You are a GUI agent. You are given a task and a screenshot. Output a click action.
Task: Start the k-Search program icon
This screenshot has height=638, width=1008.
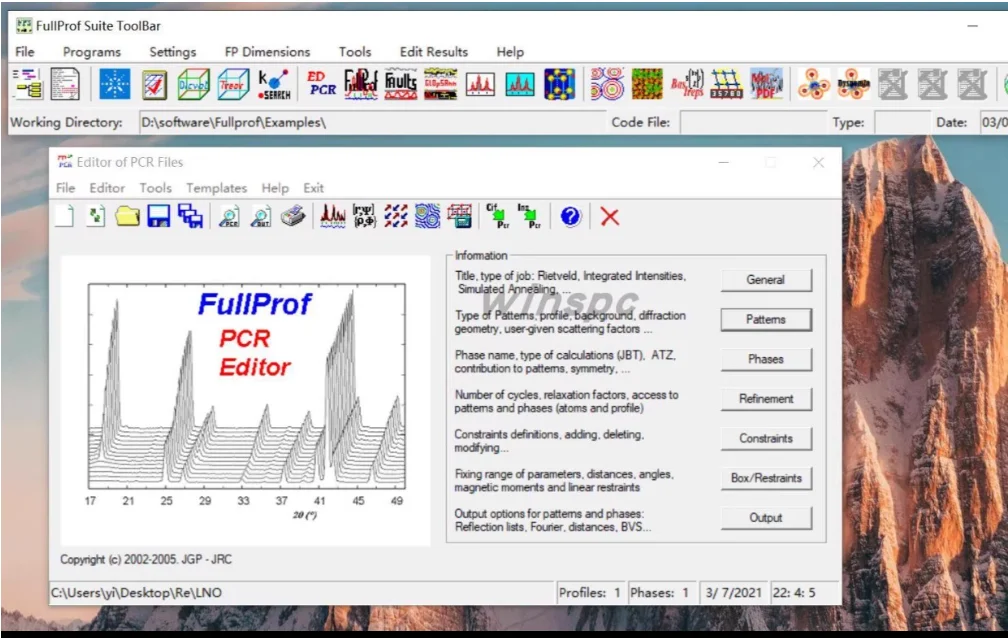click(274, 84)
